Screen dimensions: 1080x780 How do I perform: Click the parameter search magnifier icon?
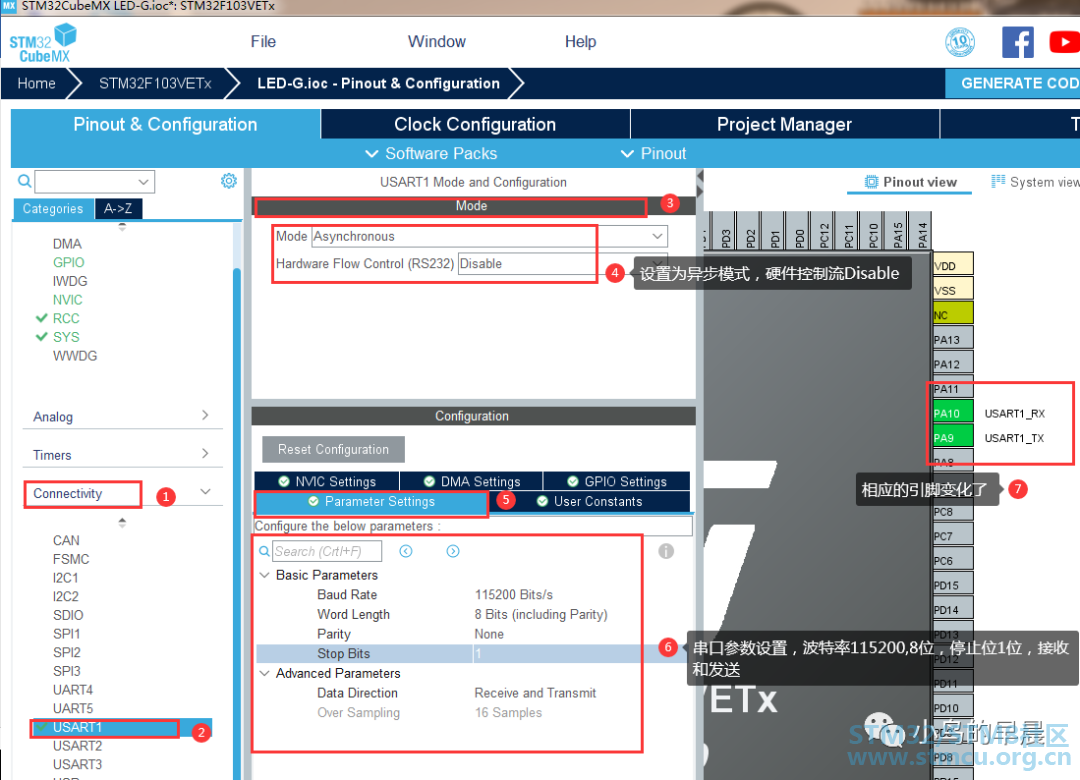(264, 551)
